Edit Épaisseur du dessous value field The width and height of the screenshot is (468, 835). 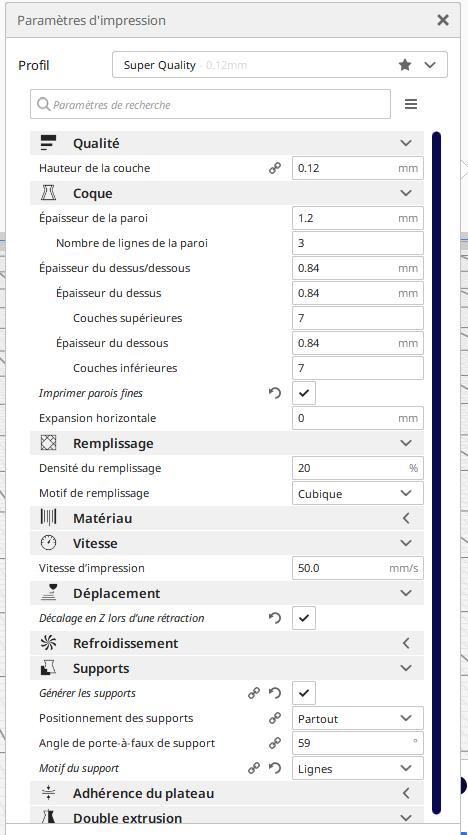(358, 343)
